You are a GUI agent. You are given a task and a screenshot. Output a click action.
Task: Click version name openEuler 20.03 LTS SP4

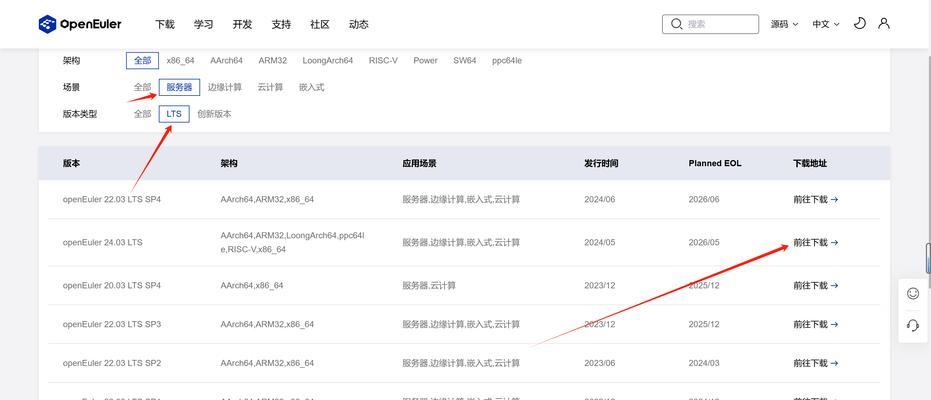pyautogui.click(x=112, y=285)
